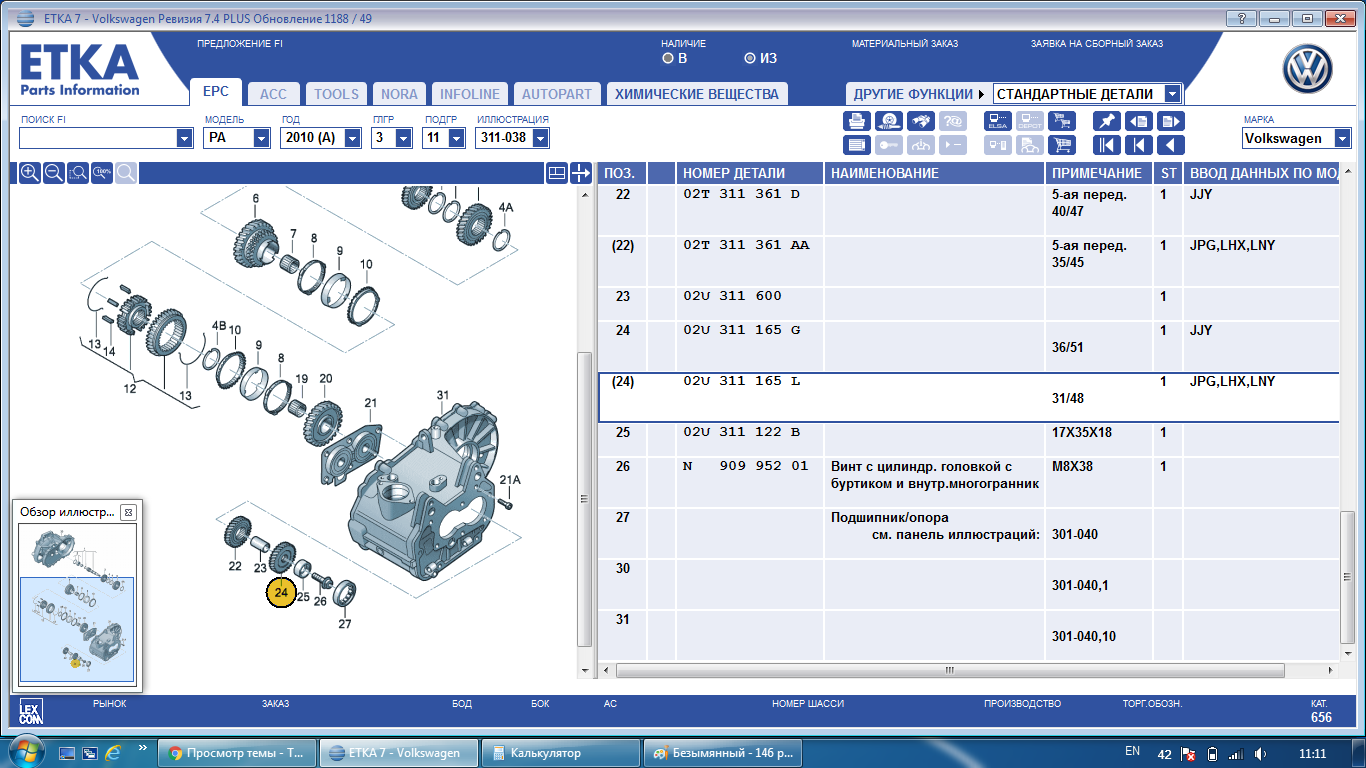Viewport: 1366px width, 768px height.
Task: Open the Windows Start menu
Action: tap(24, 750)
